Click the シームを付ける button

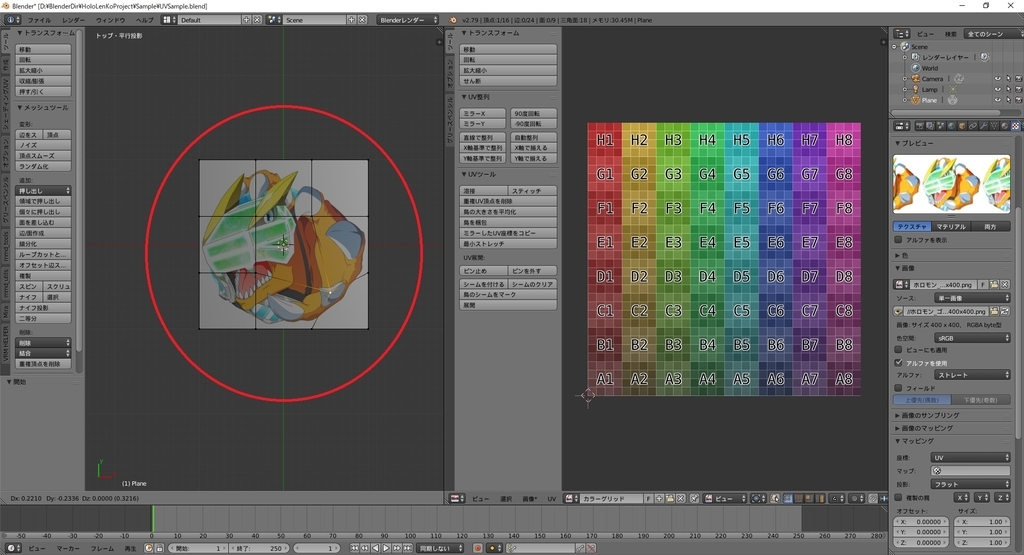pyautogui.click(x=483, y=284)
